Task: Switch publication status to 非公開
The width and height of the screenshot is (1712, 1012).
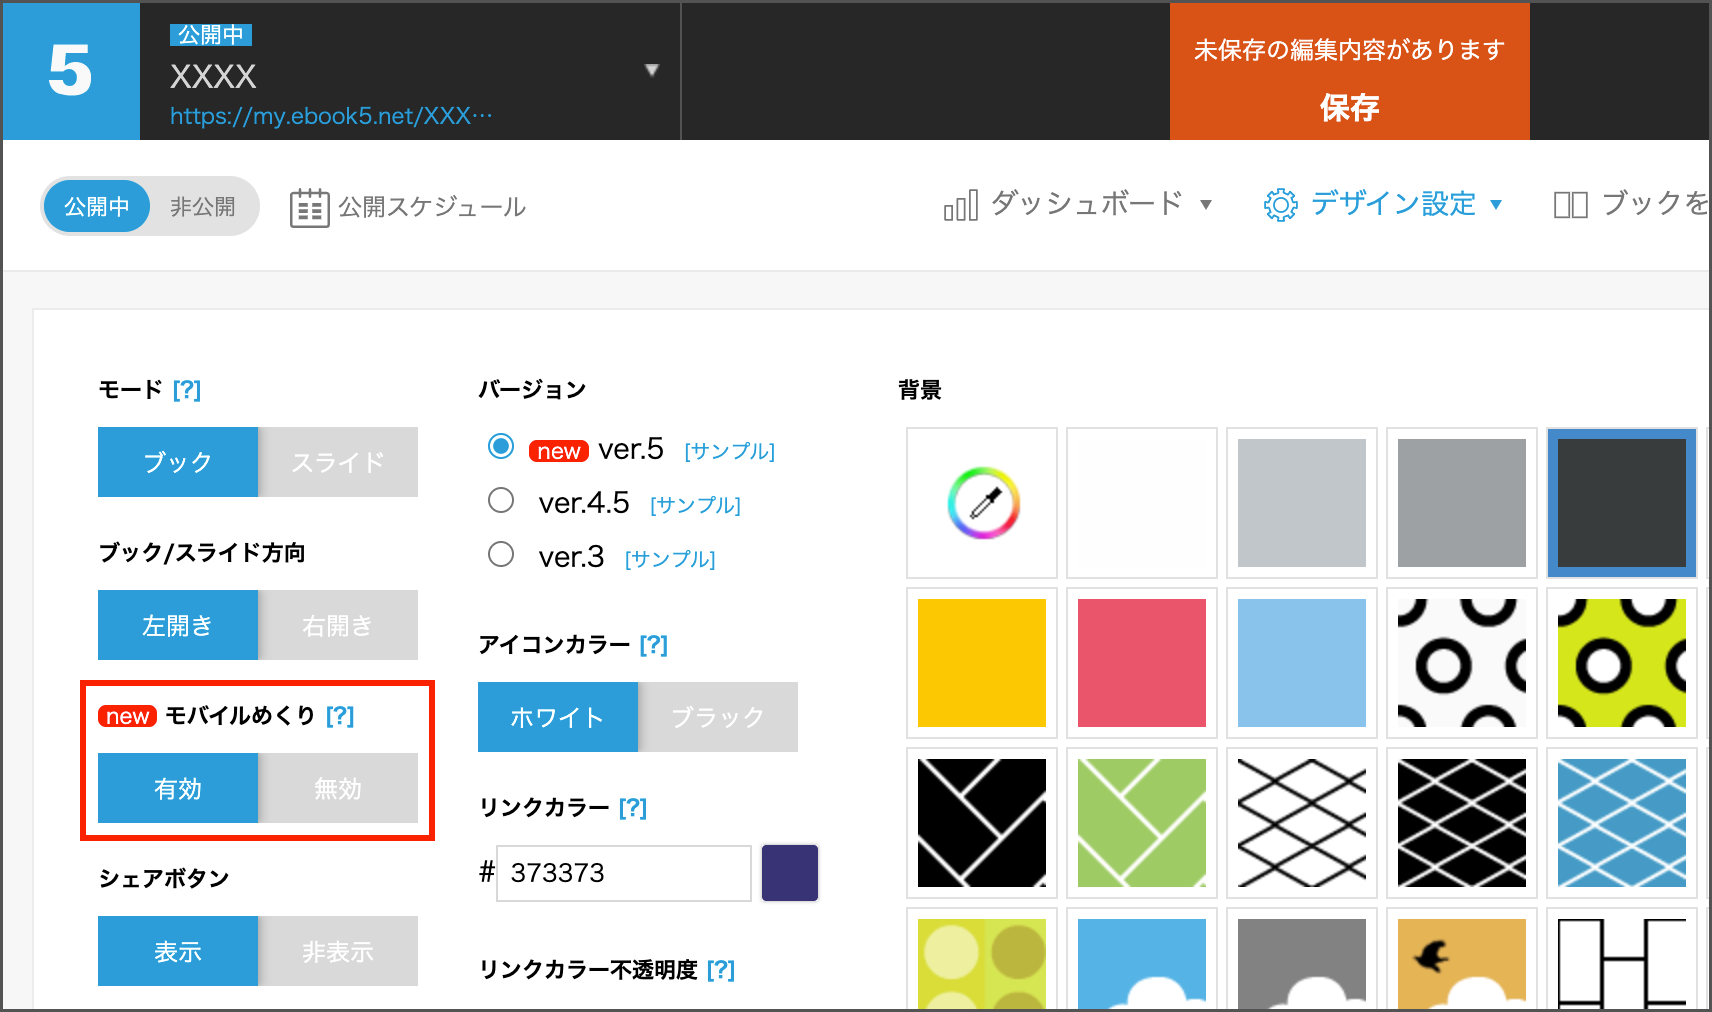Action: [x=203, y=207]
